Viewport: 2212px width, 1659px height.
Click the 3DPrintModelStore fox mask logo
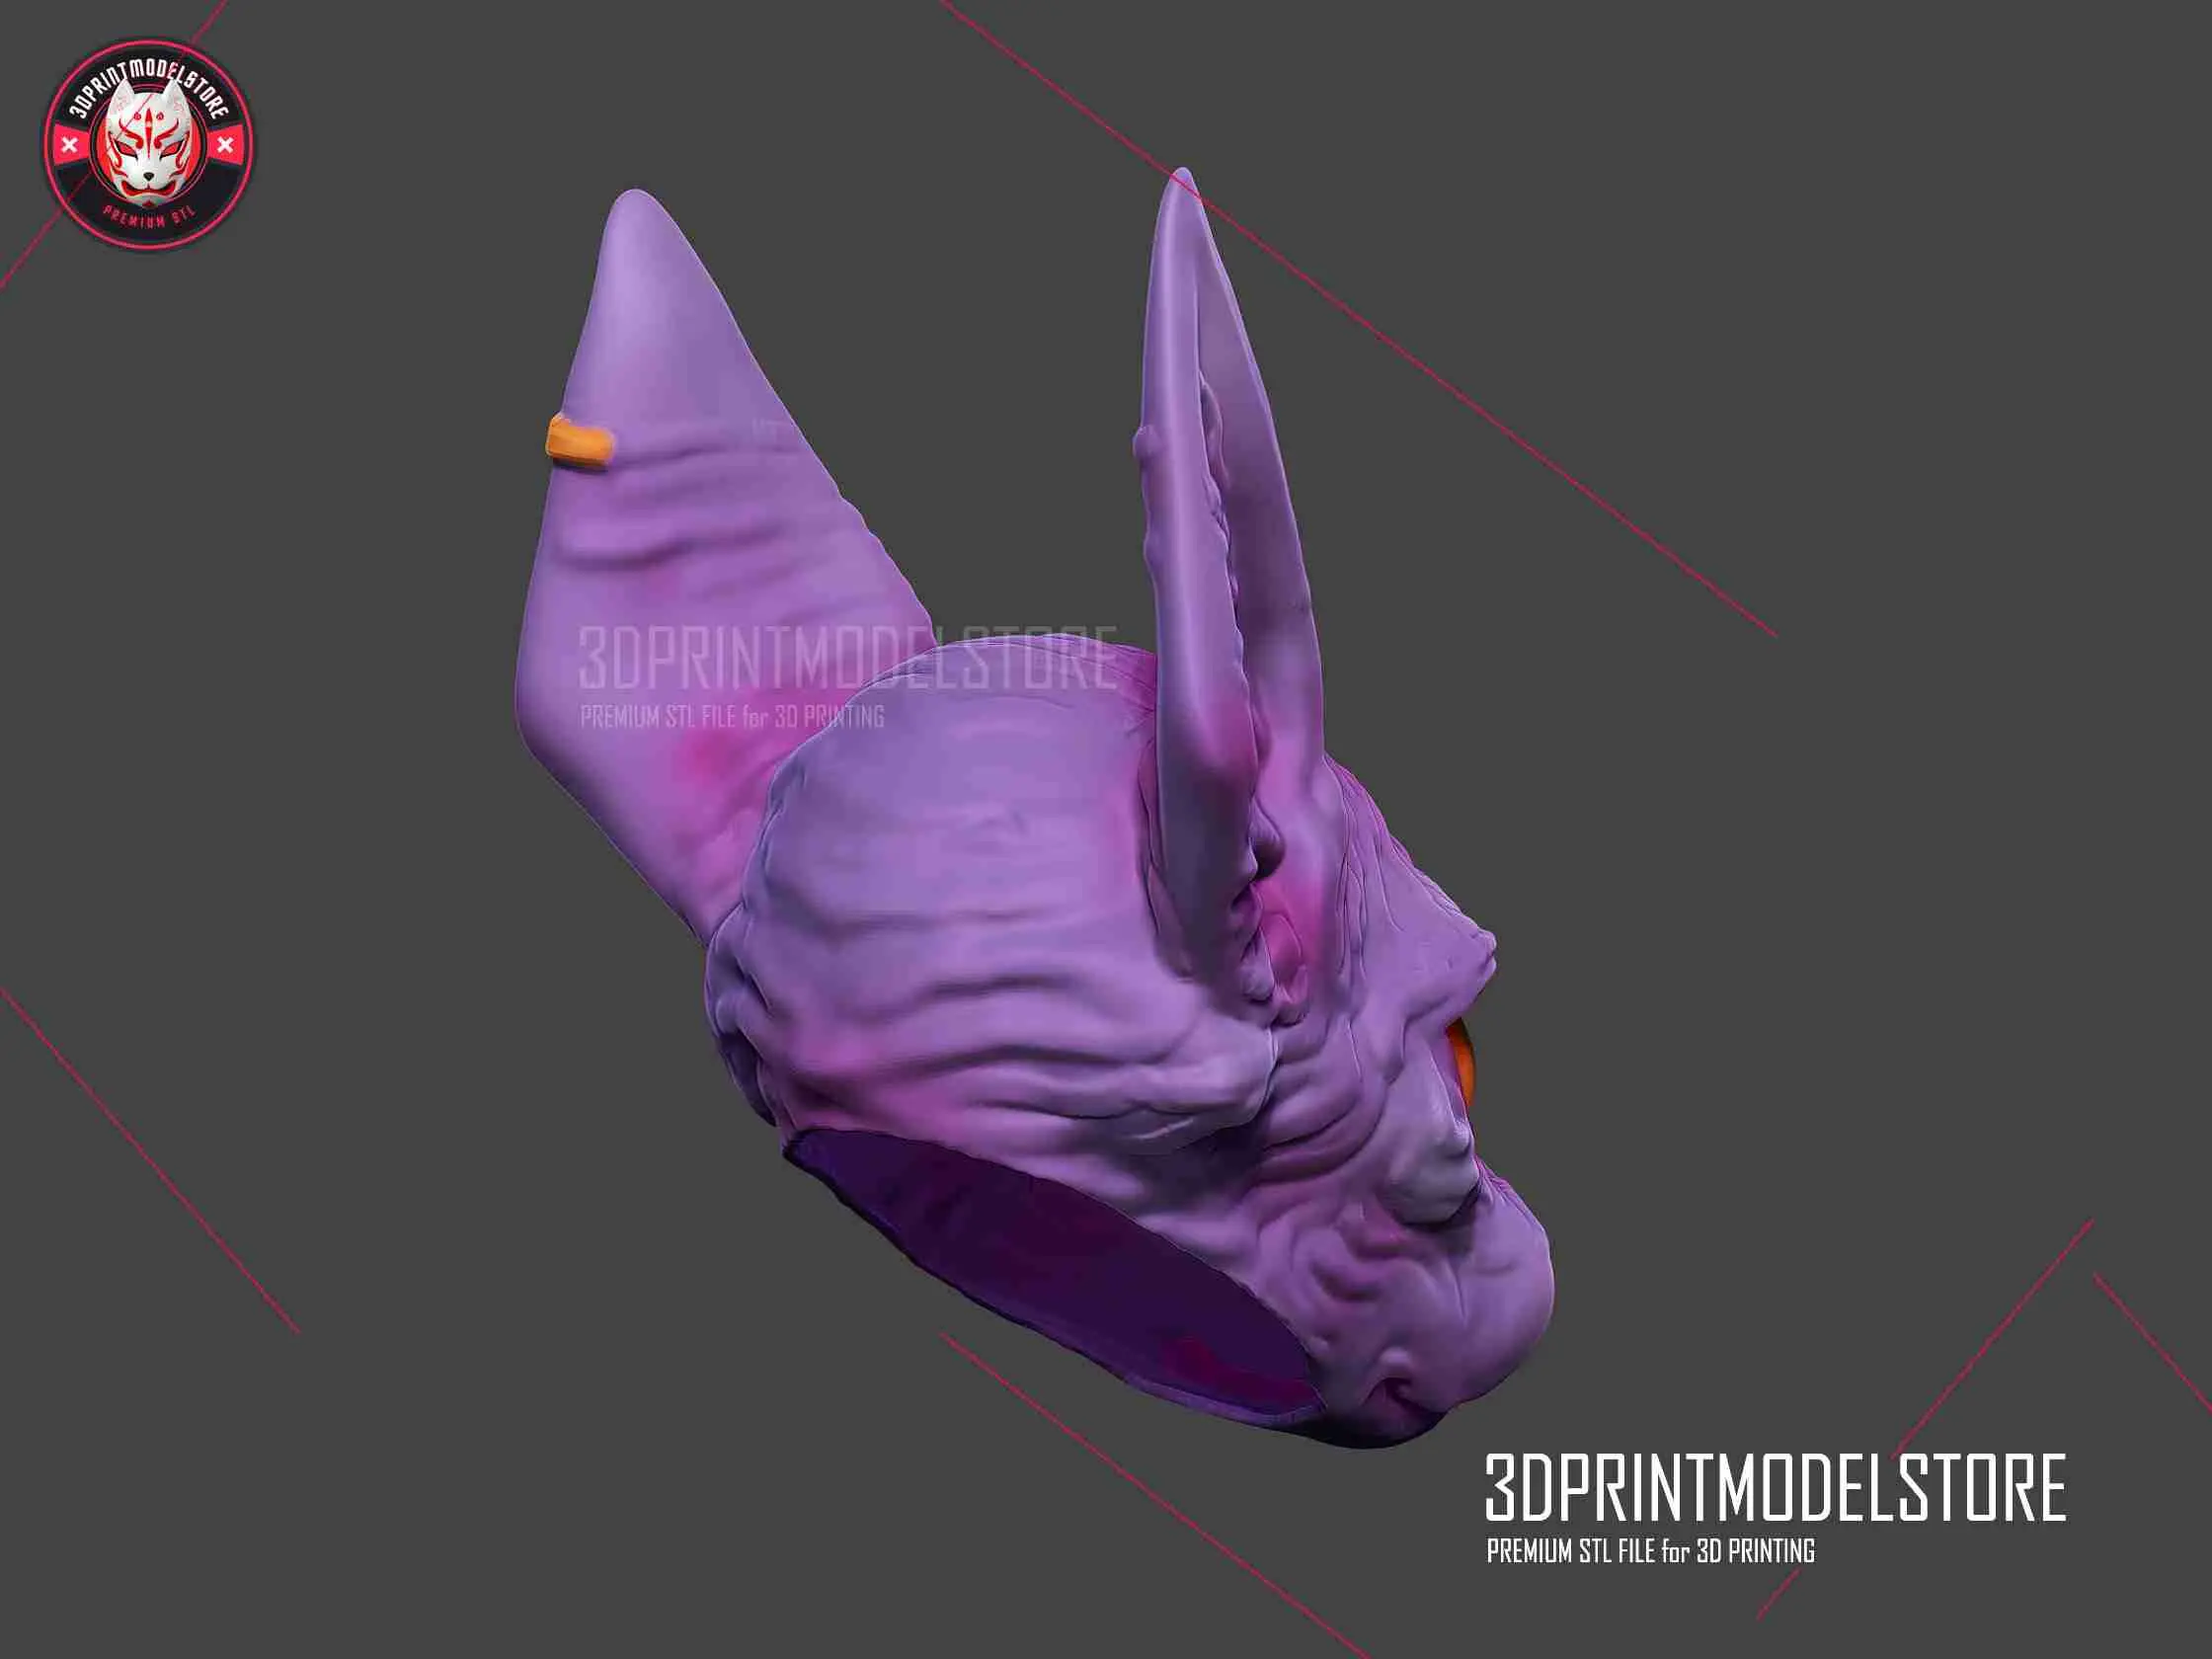[148, 145]
